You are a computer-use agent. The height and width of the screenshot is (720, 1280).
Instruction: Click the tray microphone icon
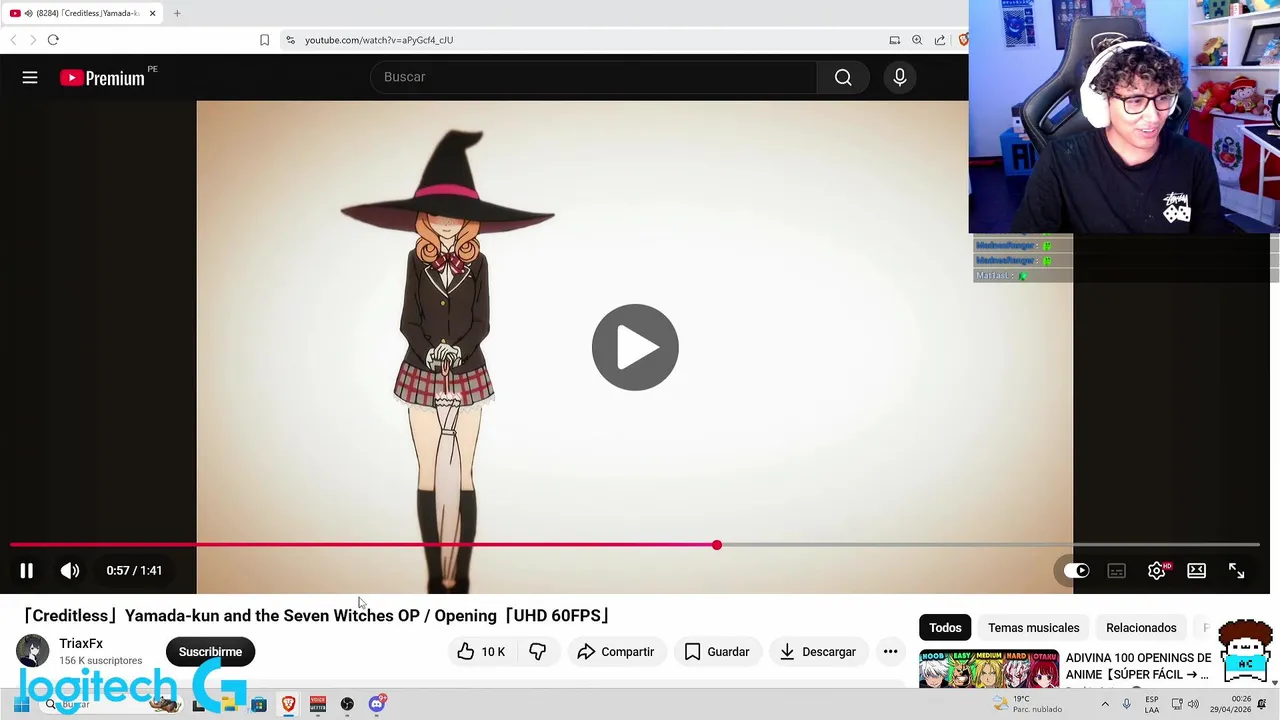1127,704
